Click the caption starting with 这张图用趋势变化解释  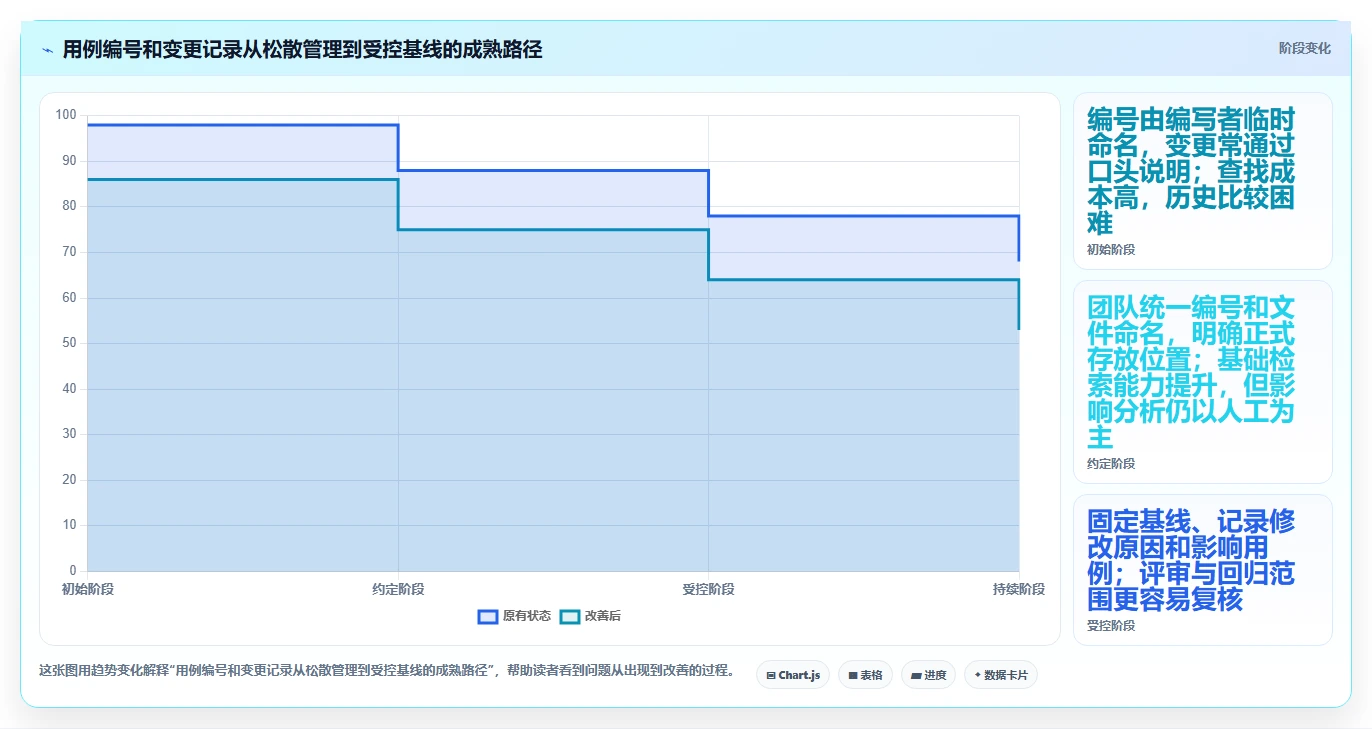click(386, 670)
